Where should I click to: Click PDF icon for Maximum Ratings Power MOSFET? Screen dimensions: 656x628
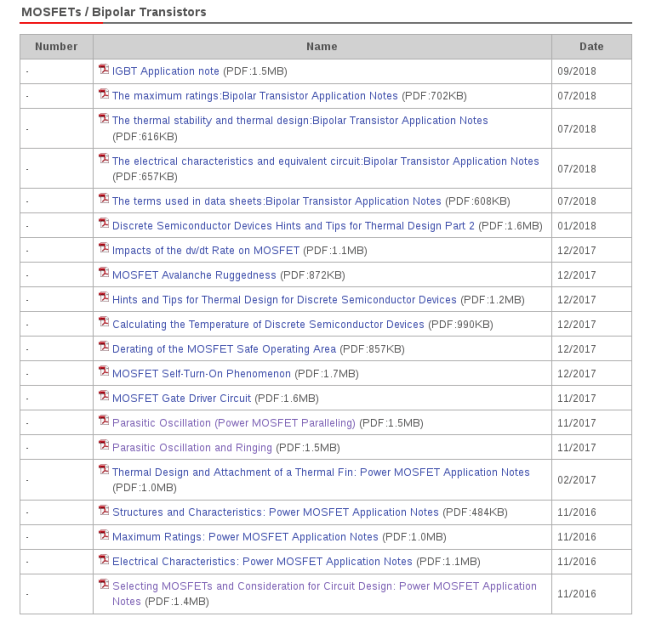click(104, 535)
